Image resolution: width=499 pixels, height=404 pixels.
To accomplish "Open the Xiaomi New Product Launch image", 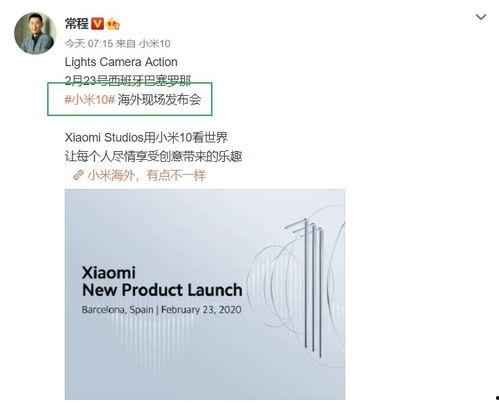I will click(x=205, y=294).
